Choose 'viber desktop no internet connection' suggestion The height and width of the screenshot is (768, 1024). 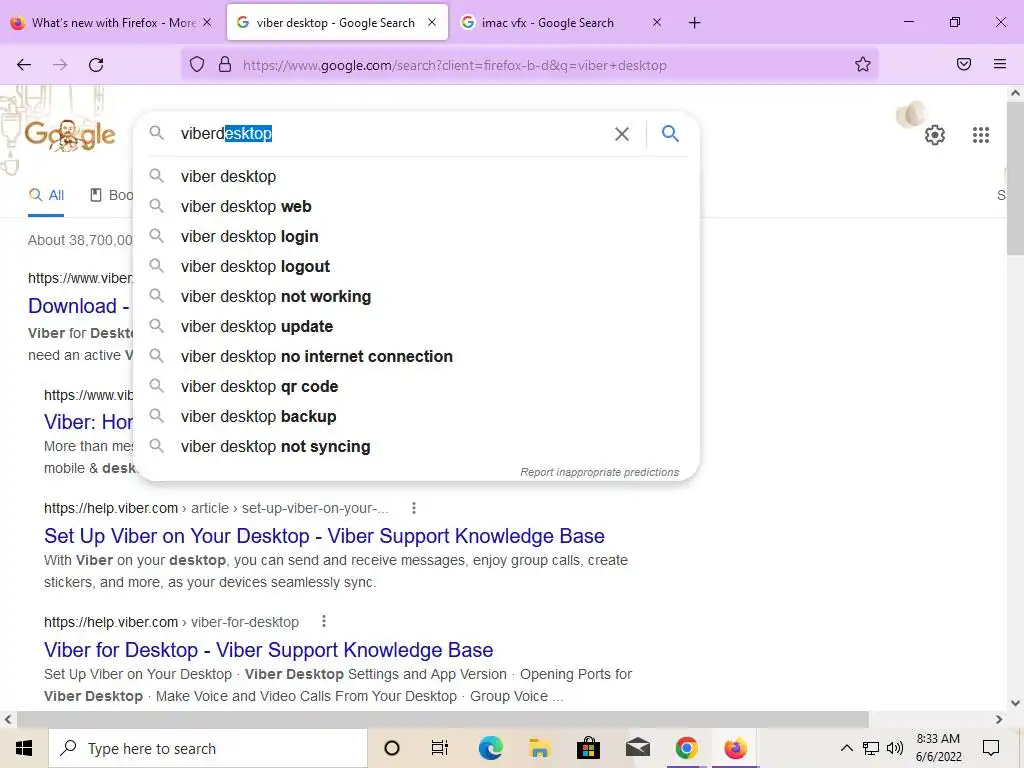pyautogui.click(x=416, y=357)
